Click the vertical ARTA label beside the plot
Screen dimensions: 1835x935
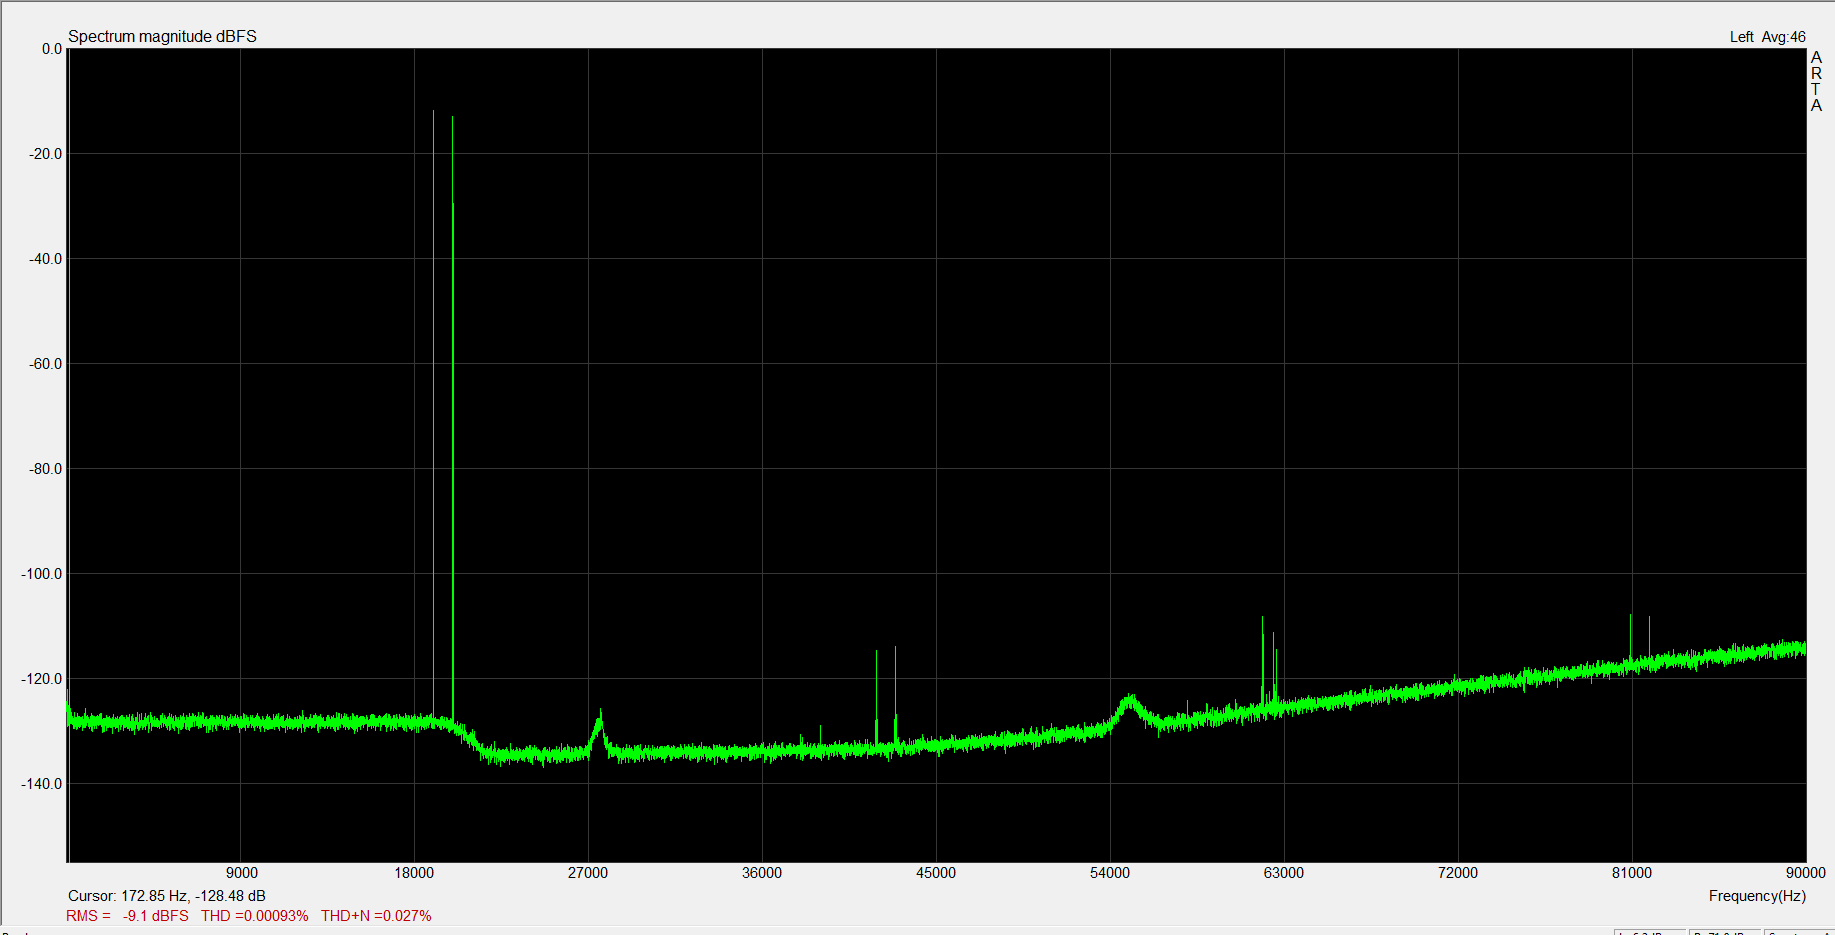click(1816, 81)
